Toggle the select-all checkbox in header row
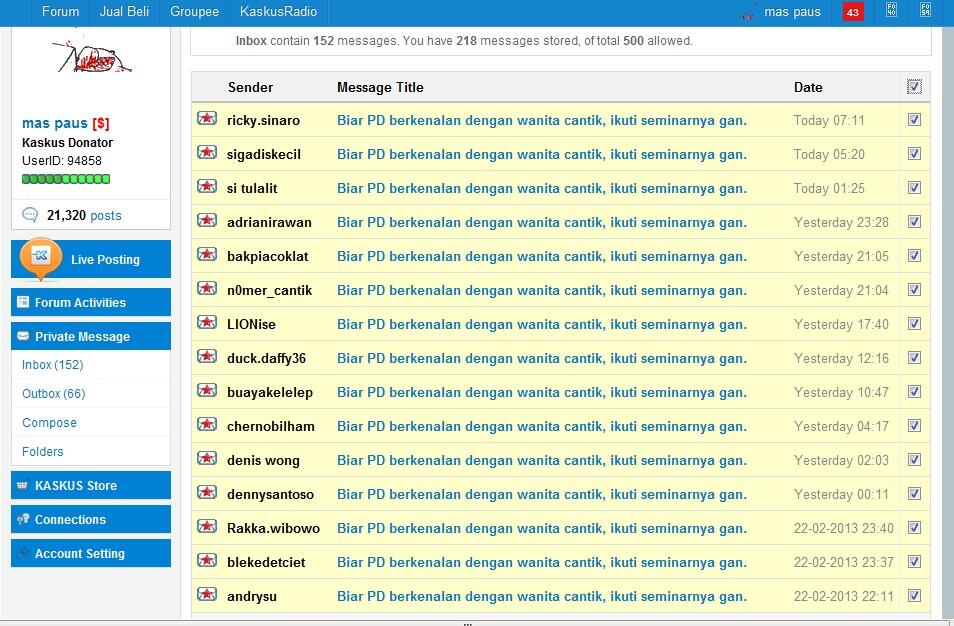Image resolution: width=954 pixels, height=626 pixels. point(914,86)
